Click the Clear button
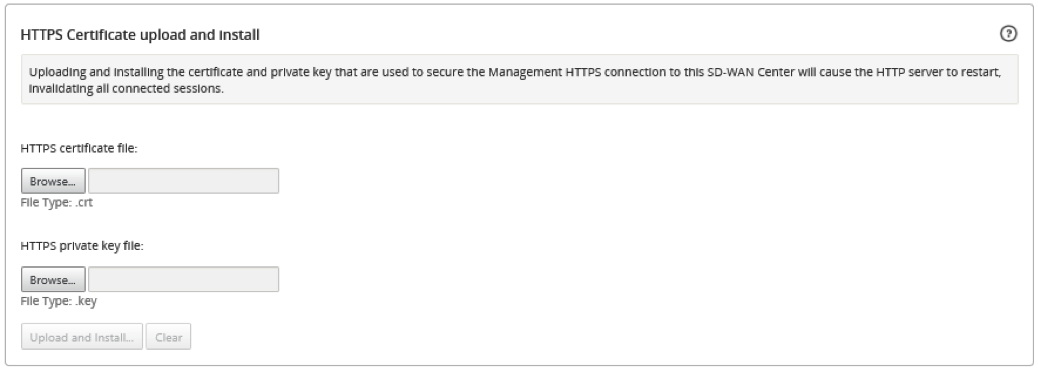Viewport: 1038px width, 370px height. 168,337
